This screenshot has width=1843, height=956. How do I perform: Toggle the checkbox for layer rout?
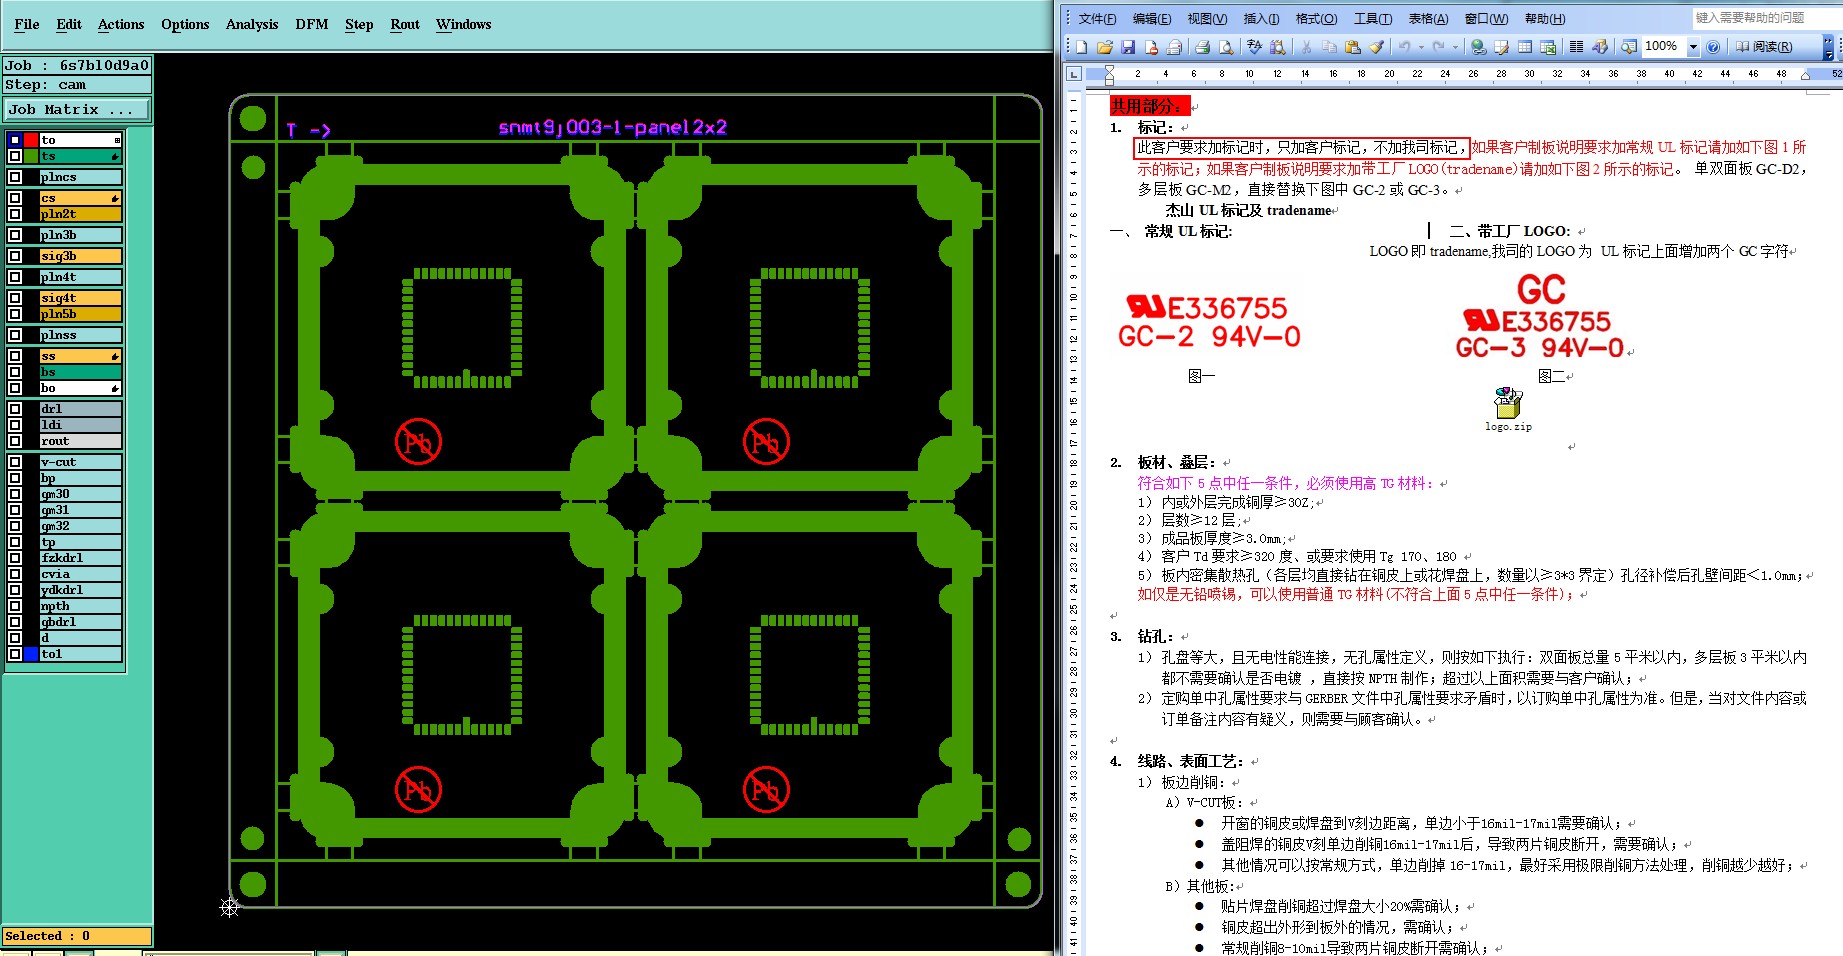pyautogui.click(x=15, y=441)
